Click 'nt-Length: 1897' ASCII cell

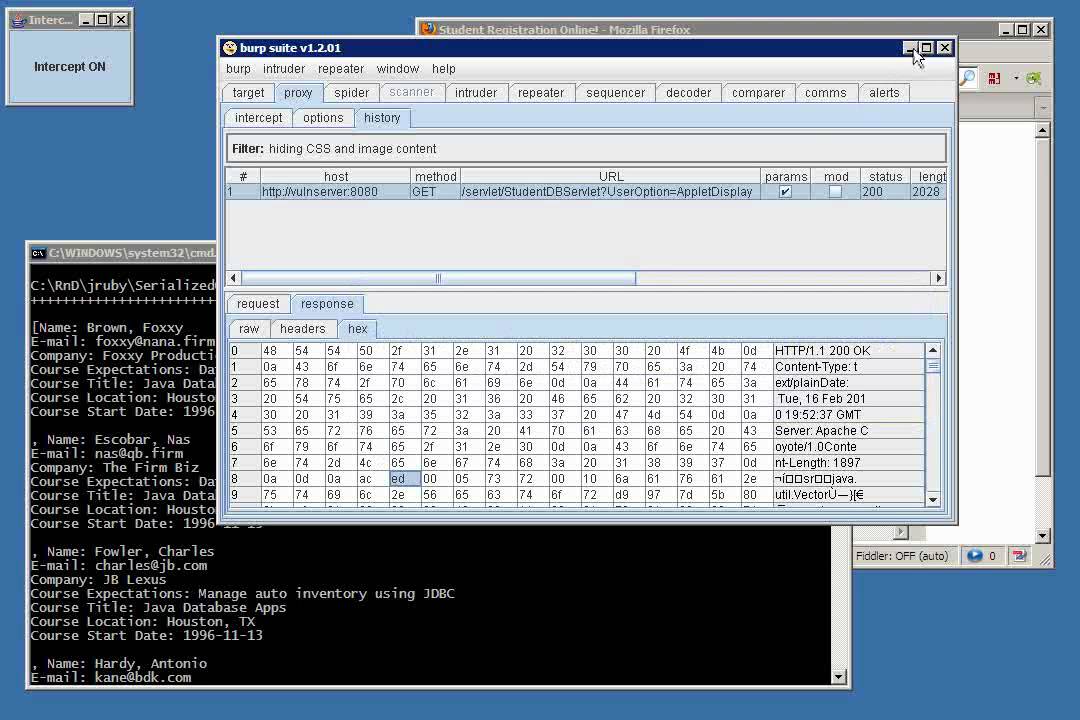tap(848, 463)
